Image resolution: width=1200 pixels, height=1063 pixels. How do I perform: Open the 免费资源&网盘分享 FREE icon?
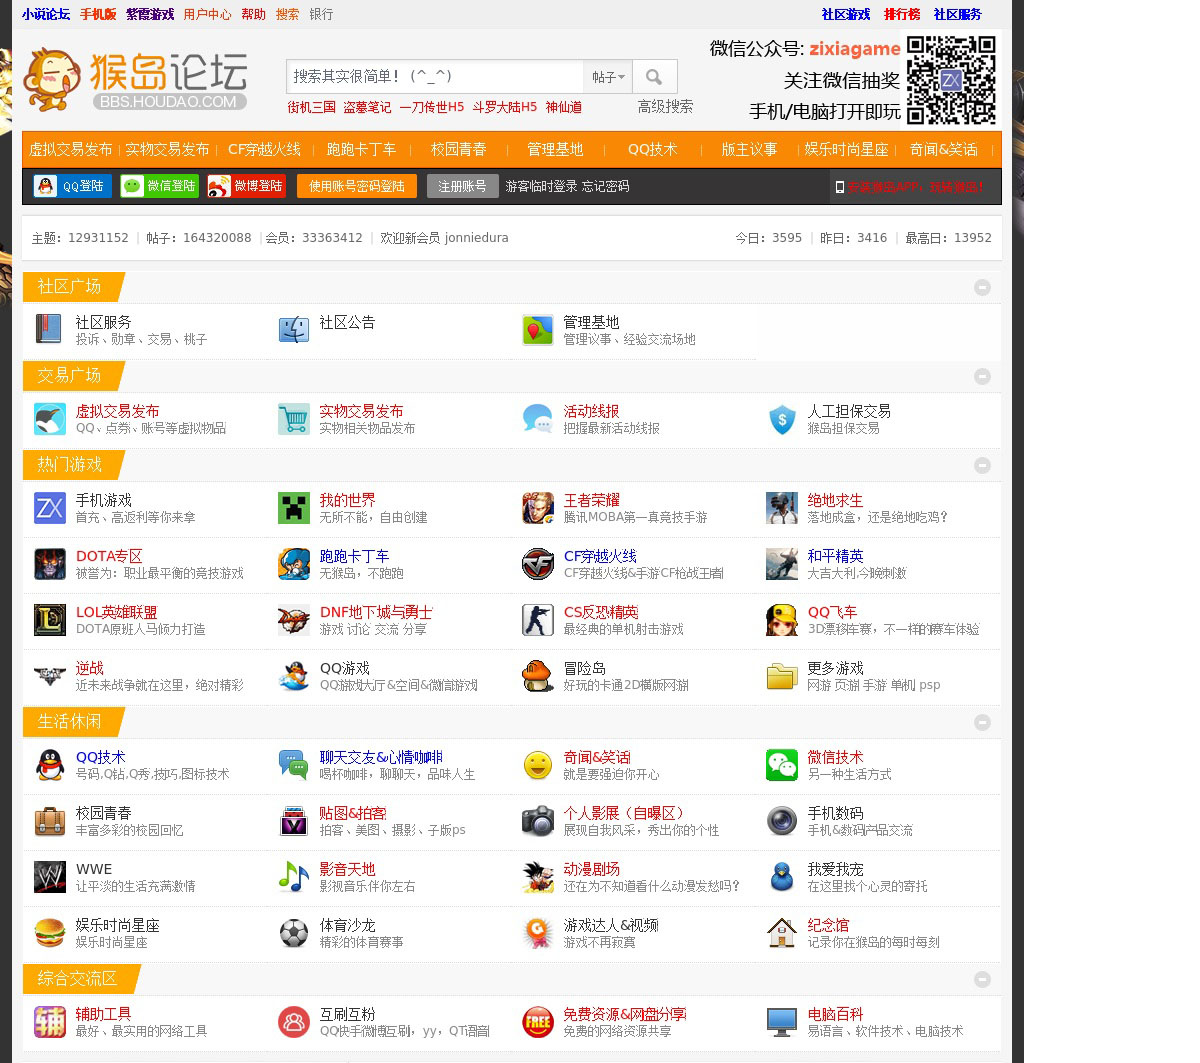pyautogui.click(x=538, y=1022)
